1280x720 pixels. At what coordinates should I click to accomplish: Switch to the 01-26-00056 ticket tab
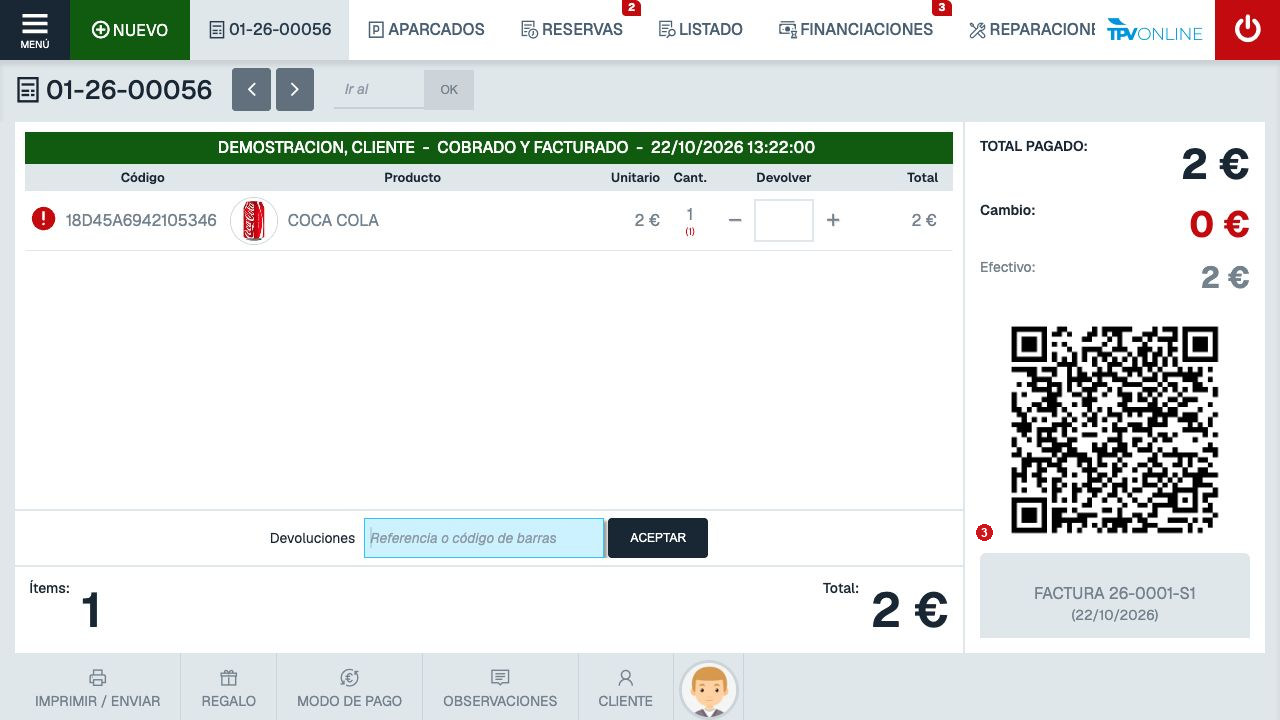(270, 30)
